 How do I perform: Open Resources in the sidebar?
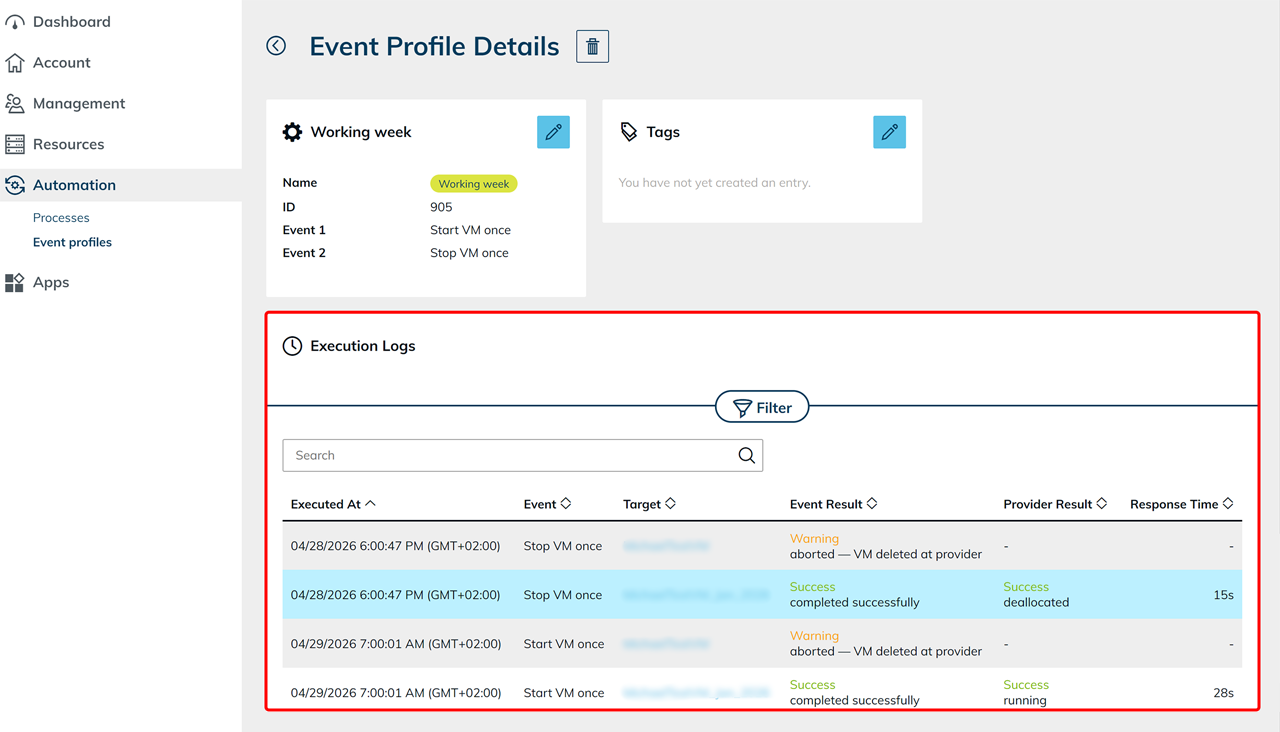(68, 145)
